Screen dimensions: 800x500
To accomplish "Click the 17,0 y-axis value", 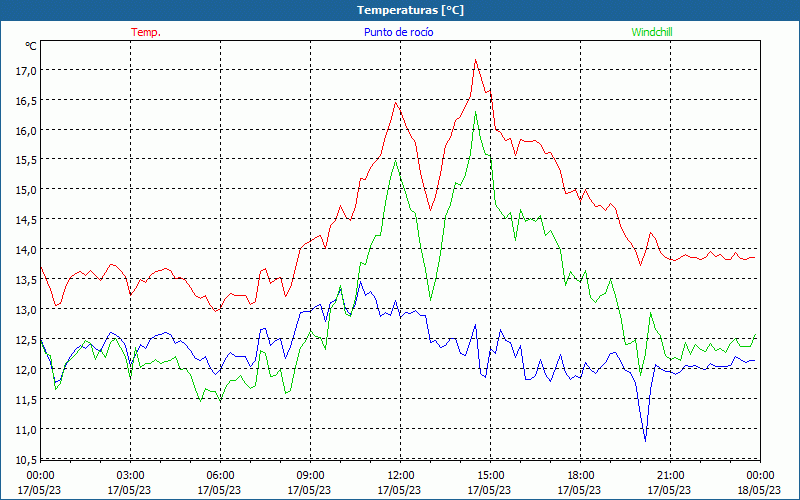I will tap(25, 70).
